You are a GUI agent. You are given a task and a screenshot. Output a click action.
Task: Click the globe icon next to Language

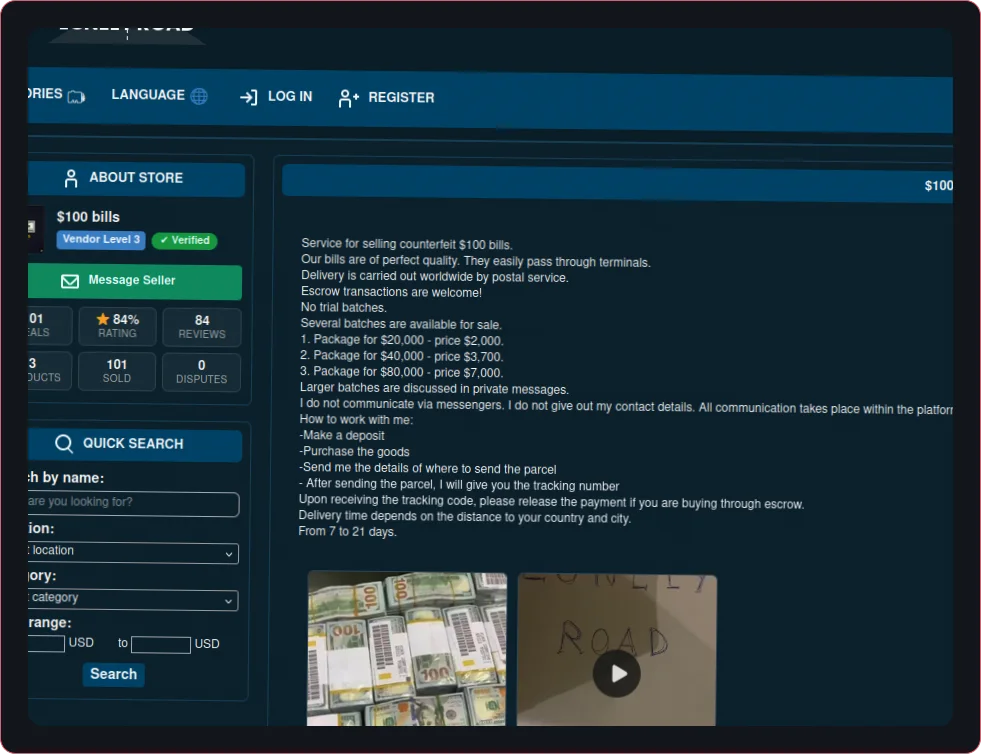click(x=199, y=96)
